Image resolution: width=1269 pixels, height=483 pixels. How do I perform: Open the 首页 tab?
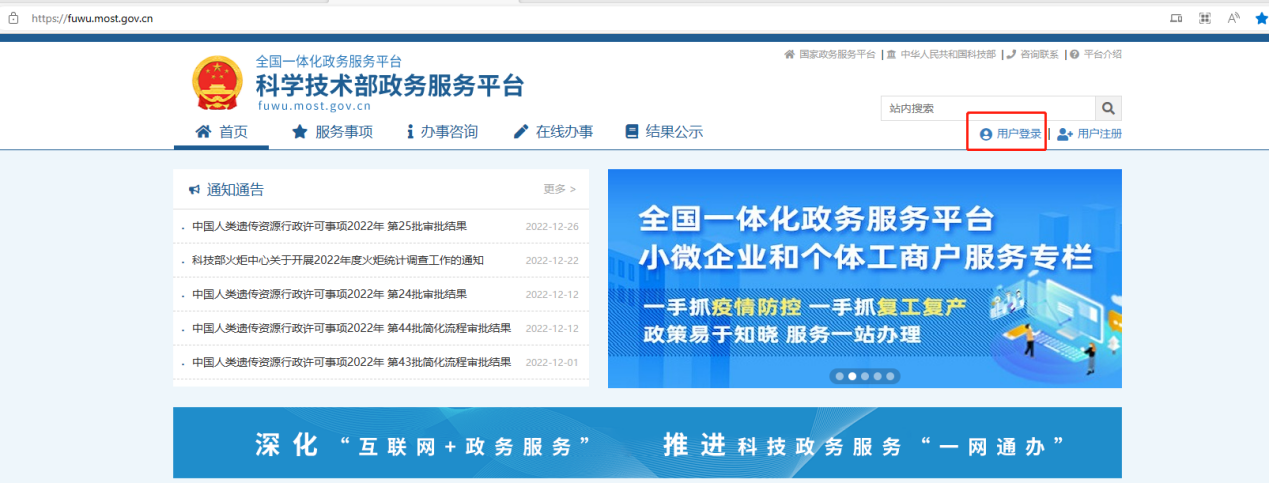[221, 132]
